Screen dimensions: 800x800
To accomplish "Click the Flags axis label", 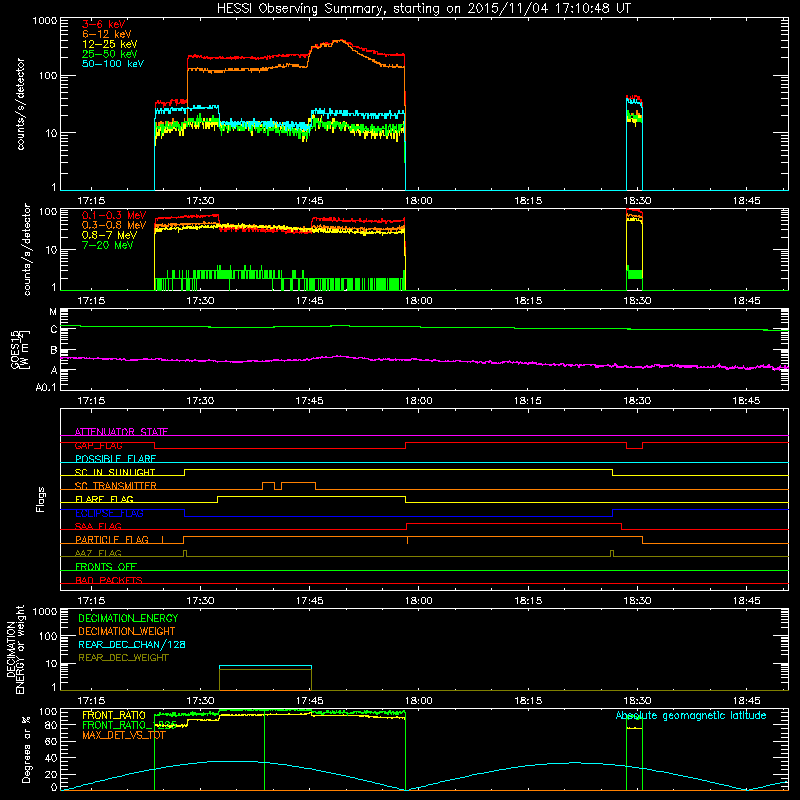I will click(41, 499).
